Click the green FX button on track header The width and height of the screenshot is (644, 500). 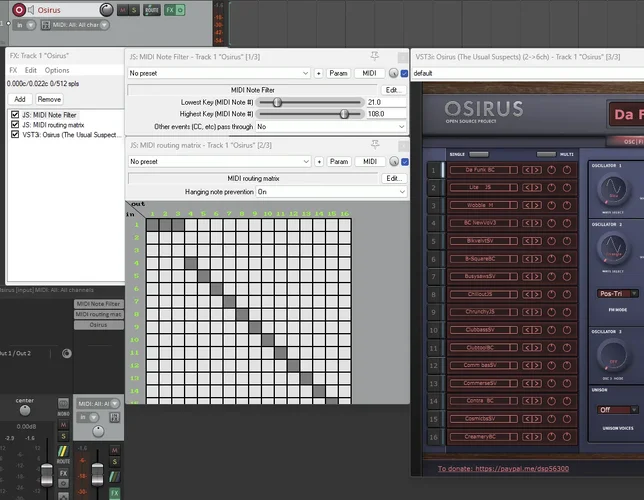[x=169, y=10]
